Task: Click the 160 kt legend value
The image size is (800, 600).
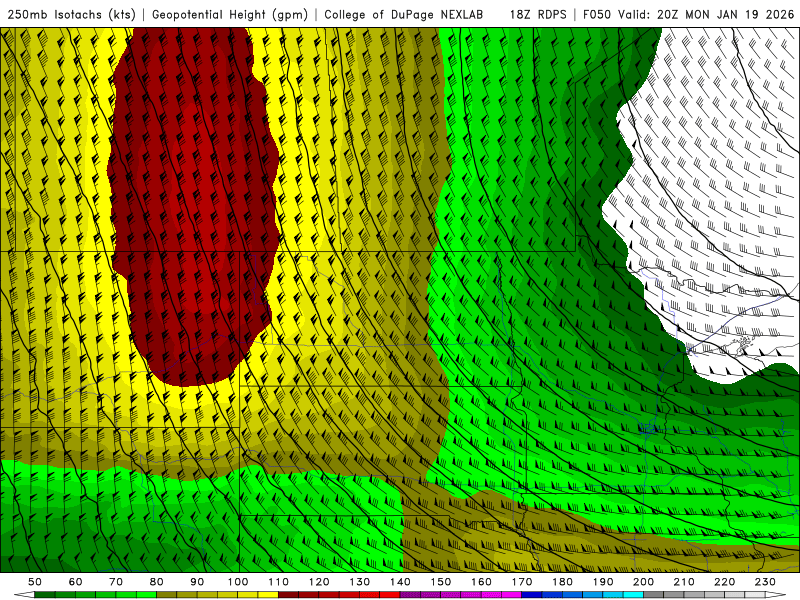Action: point(481,582)
